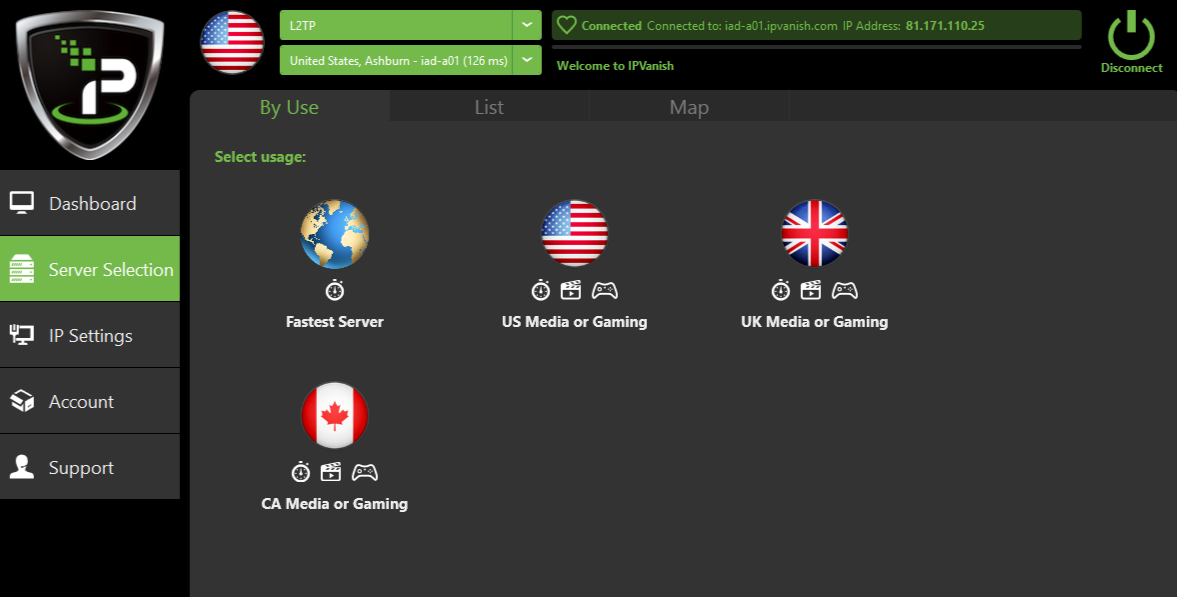Select the Fastest Server label
Viewport: 1177px width, 597px height.
point(335,321)
